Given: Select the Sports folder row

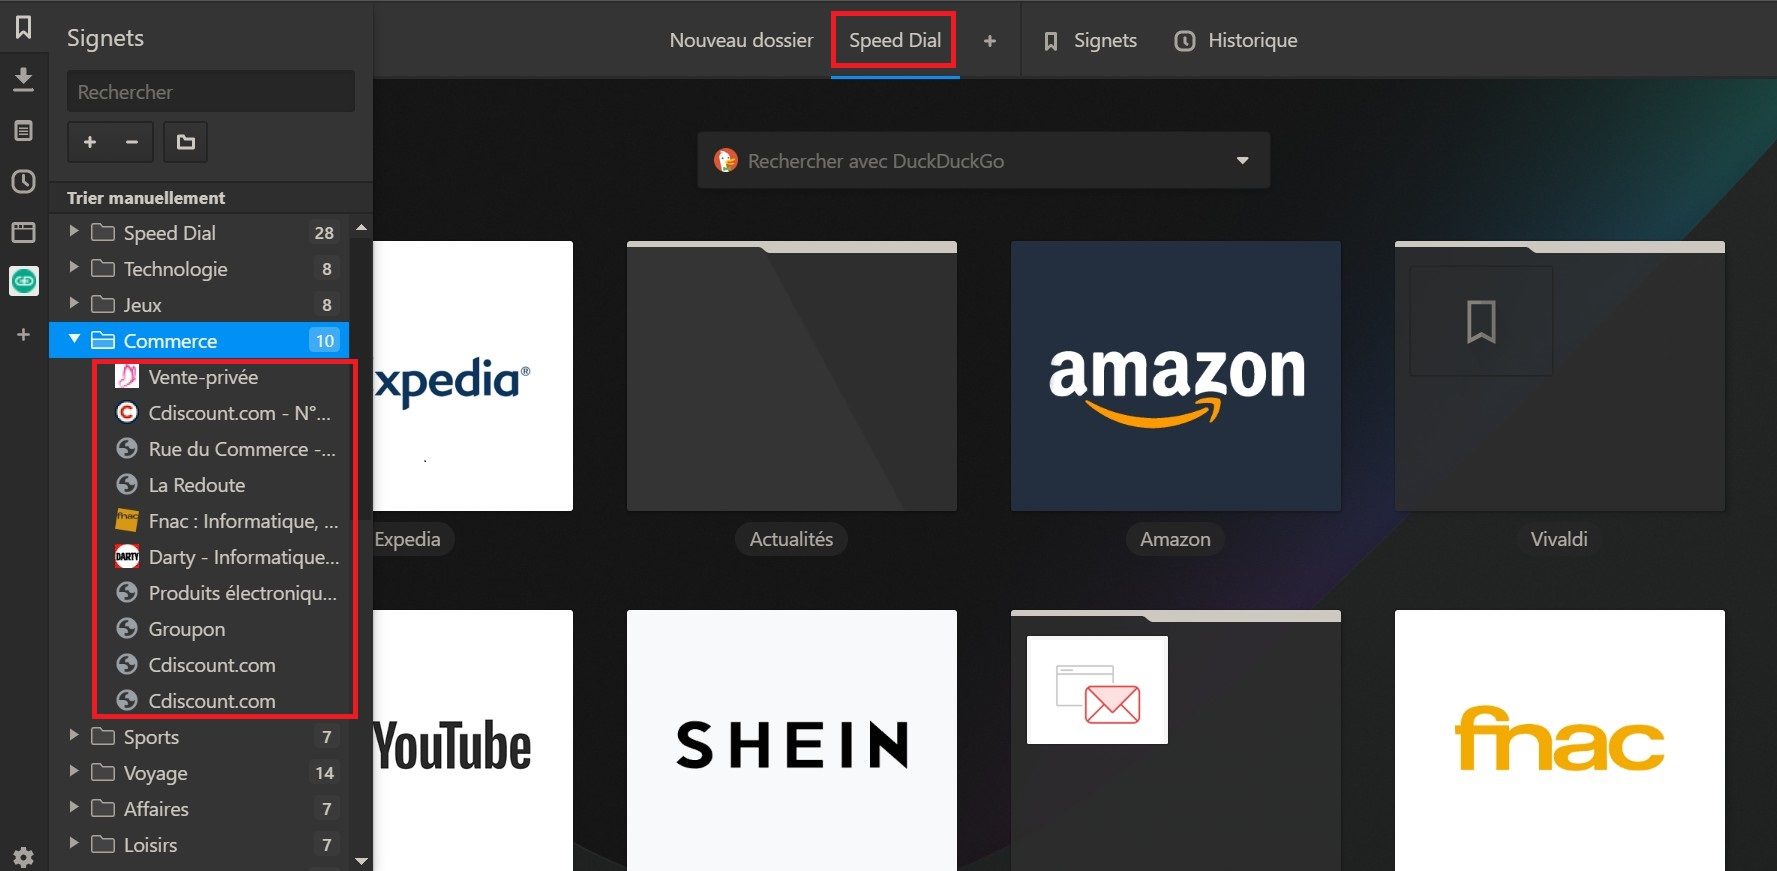Looking at the screenshot, I should tap(200, 736).
